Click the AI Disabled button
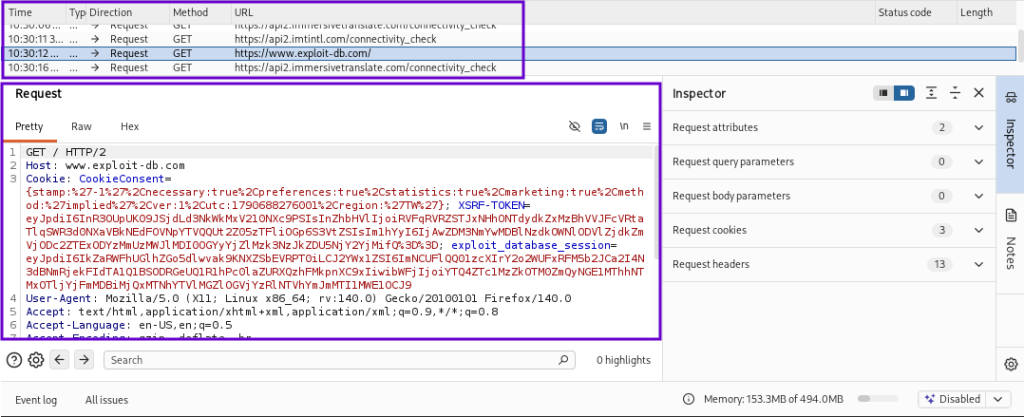The image size is (1024, 417). [953, 399]
